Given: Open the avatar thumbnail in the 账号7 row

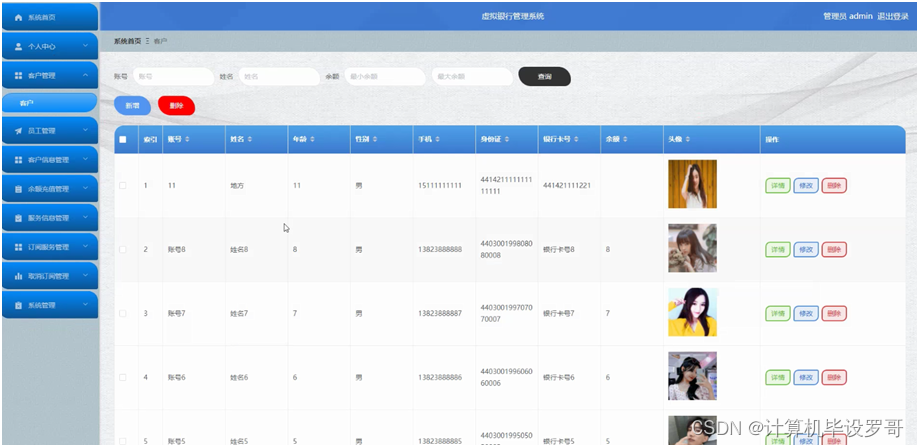Looking at the screenshot, I should (x=692, y=312).
